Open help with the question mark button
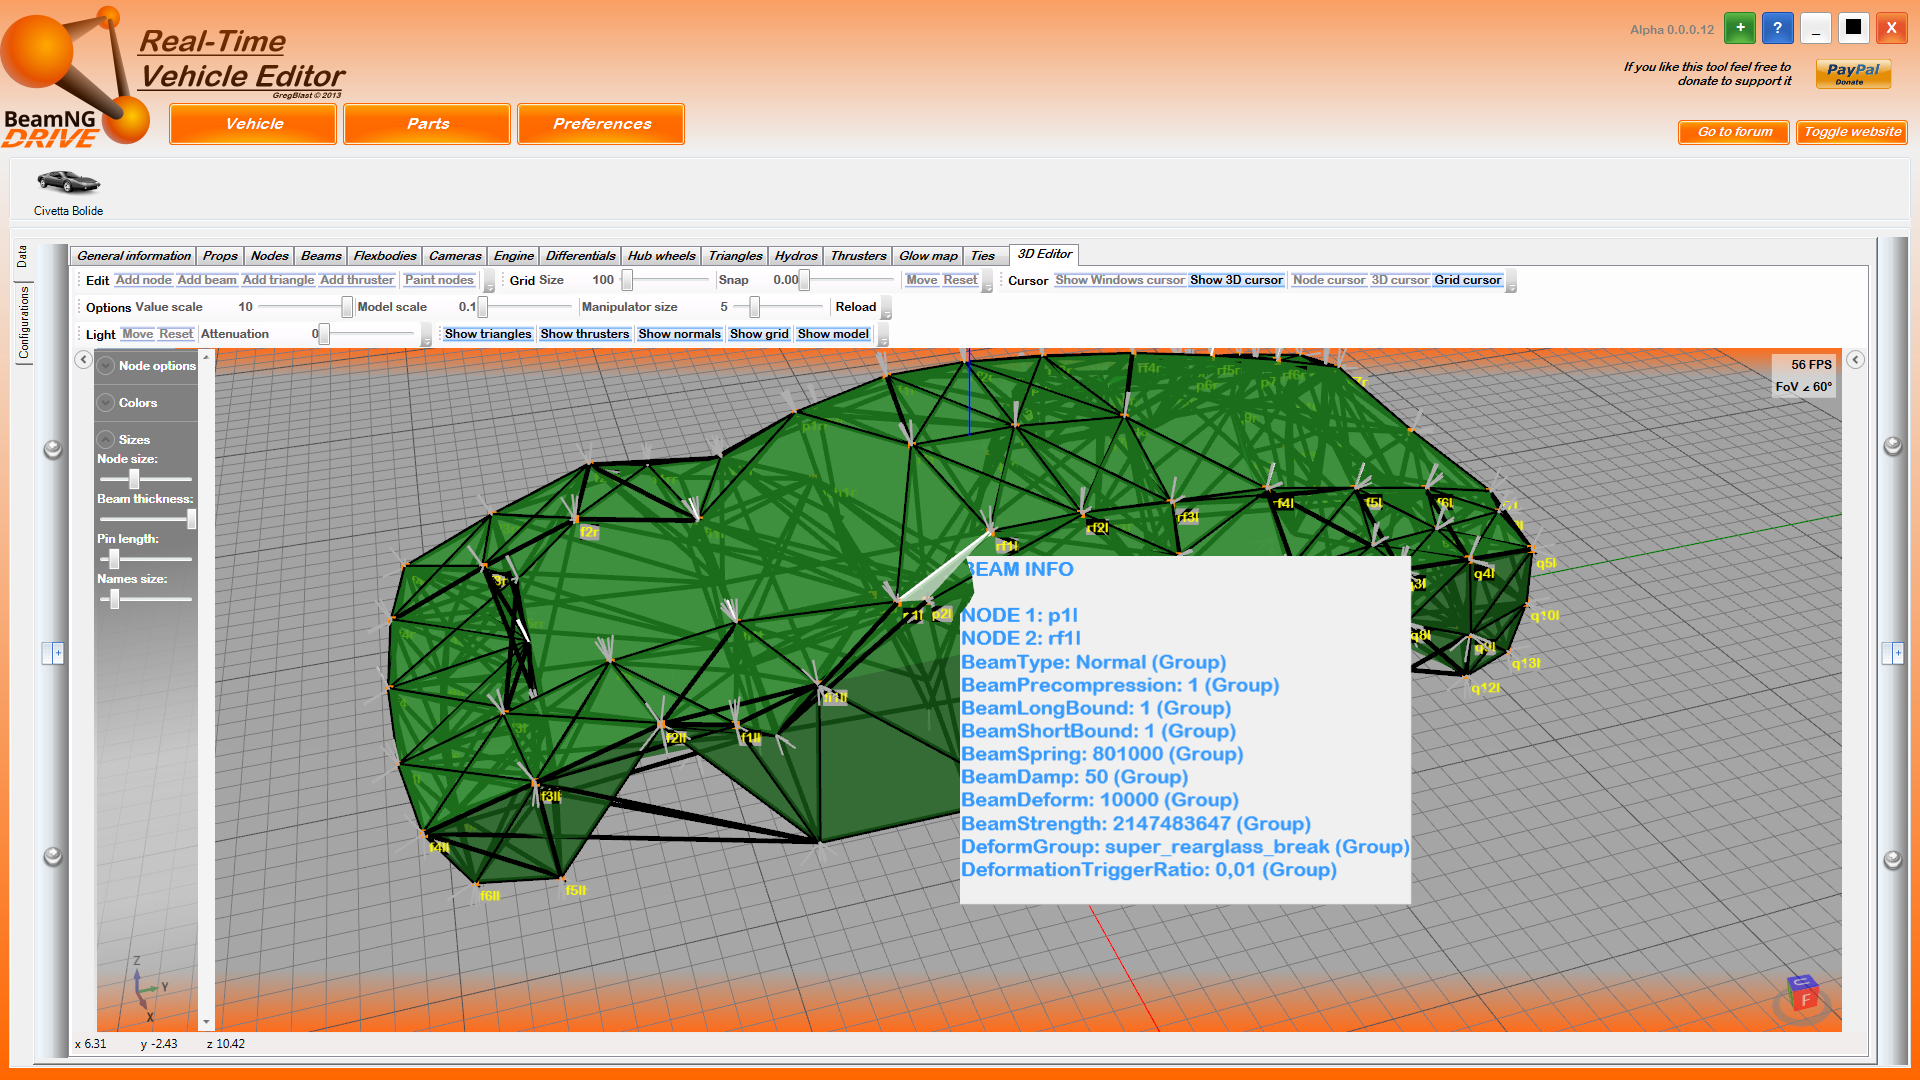Image resolution: width=1920 pixels, height=1080 pixels. 1777,28
